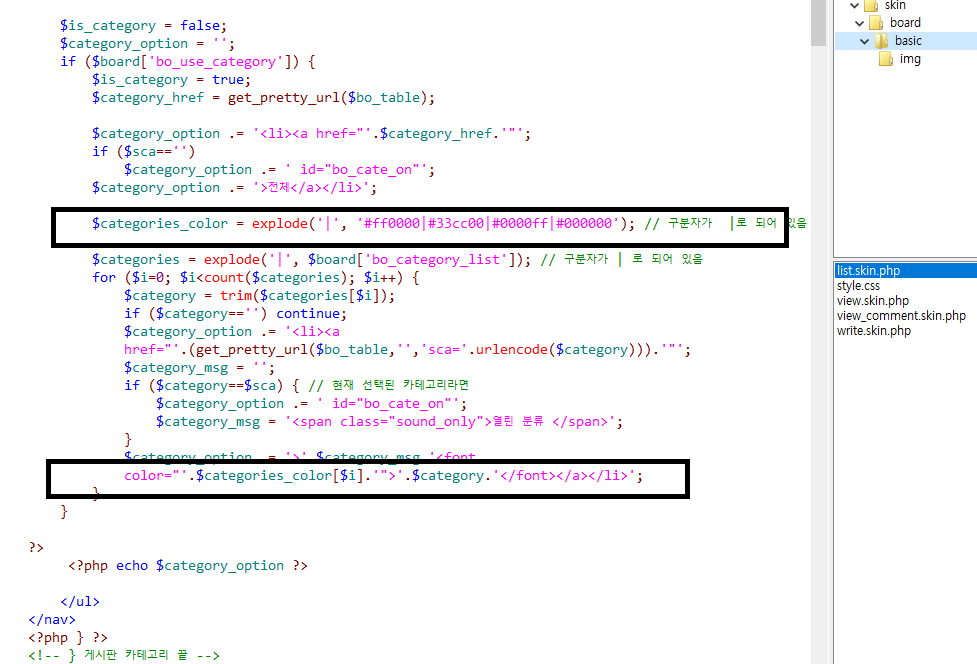Click the closing </ul> tag
Screen dimensions: 977x664
pyautogui.click(x=80, y=602)
